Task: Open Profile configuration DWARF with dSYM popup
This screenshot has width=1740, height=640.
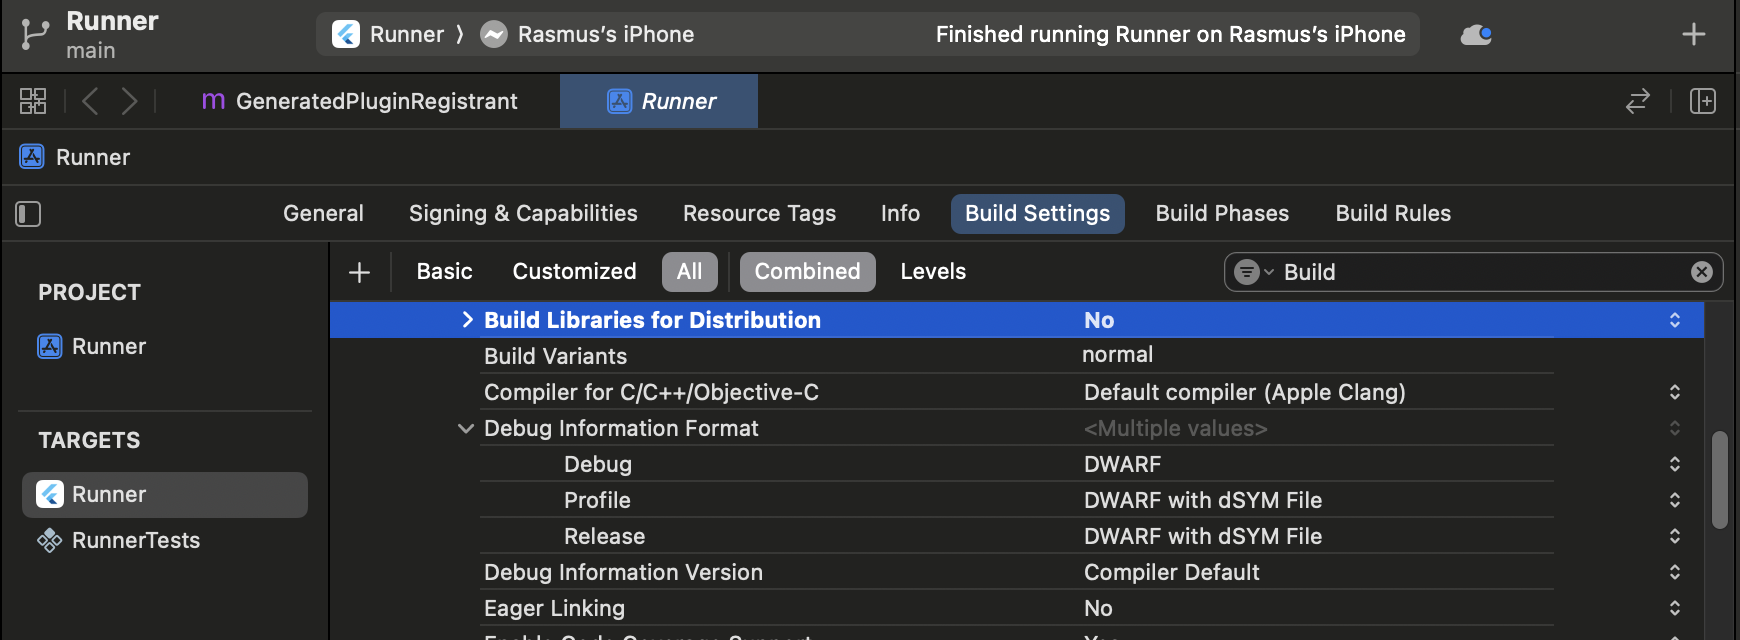Action: tap(1675, 500)
